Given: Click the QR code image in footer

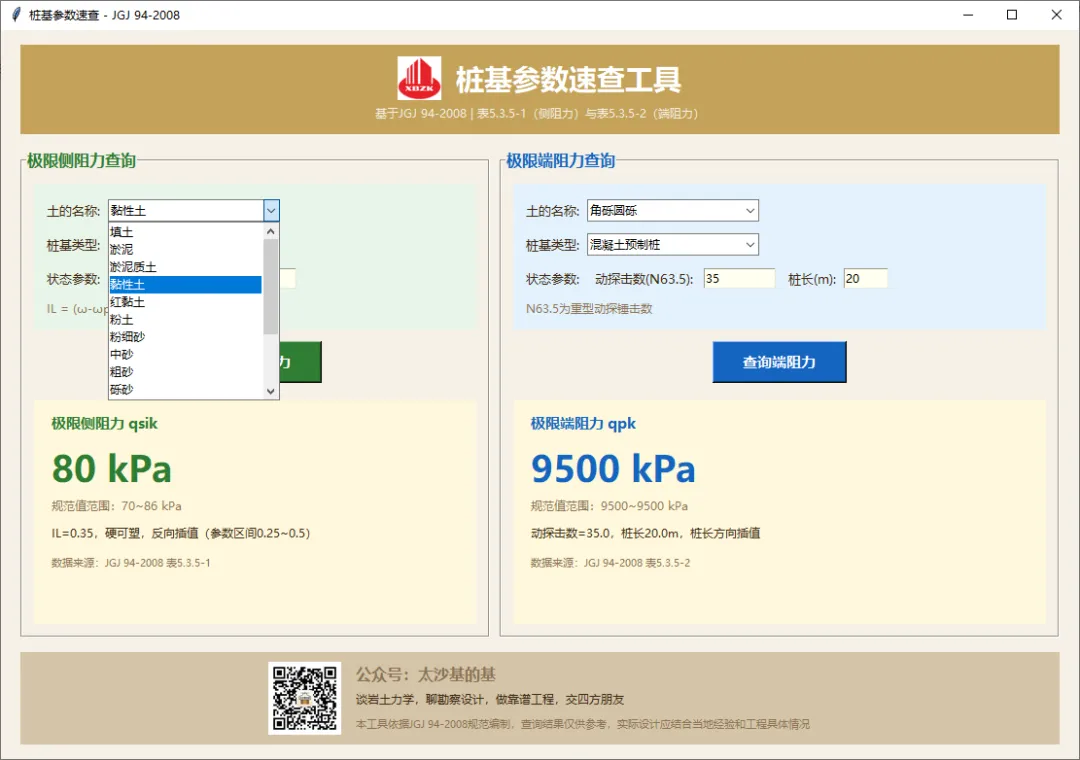Looking at the screenshot, I should tap(304, 698).
